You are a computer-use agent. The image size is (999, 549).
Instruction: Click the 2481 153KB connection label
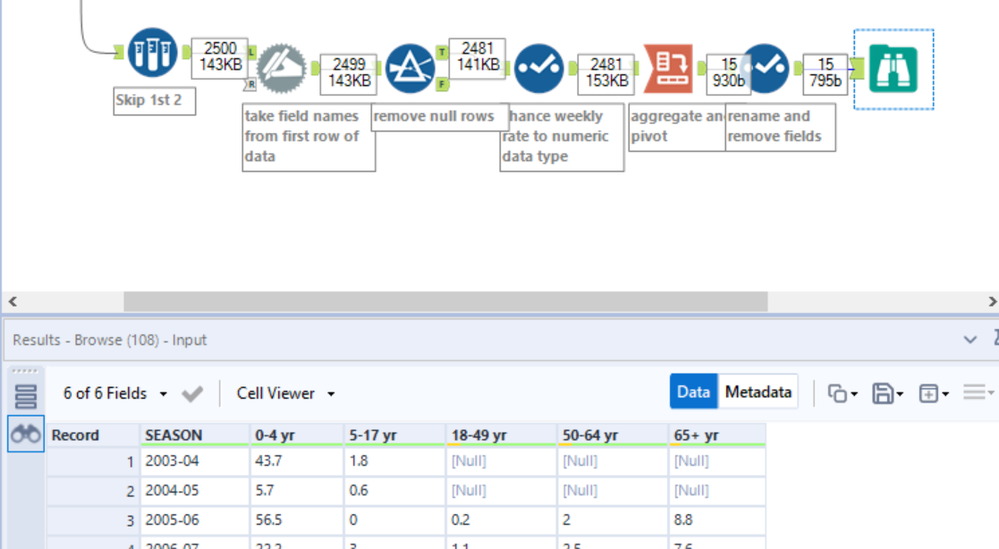pos(607,73)
